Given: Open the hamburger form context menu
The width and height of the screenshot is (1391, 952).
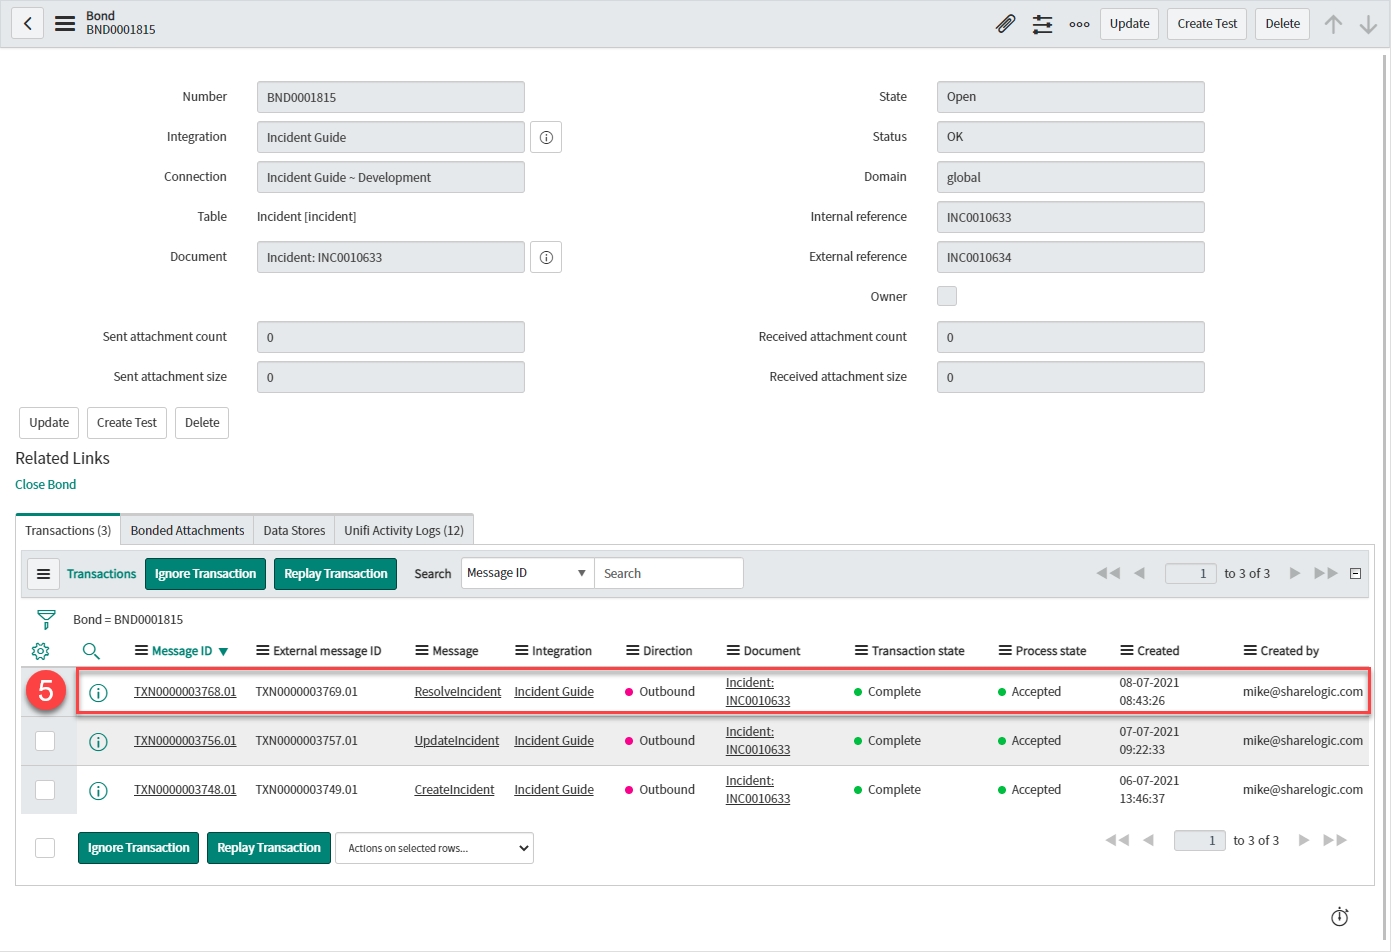Looking at the screenshot, I should pos(65,23).
